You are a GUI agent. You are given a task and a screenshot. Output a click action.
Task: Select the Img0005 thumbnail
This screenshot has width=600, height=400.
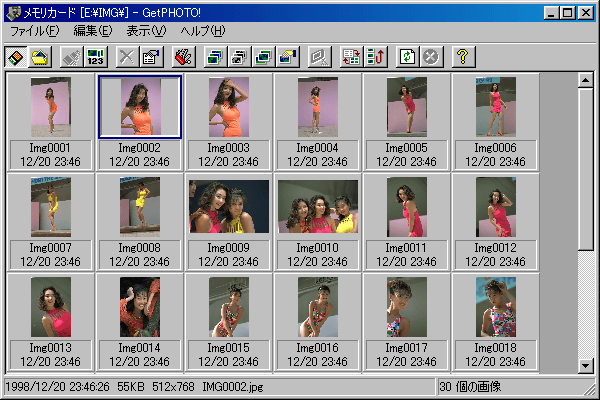(407, 107)
